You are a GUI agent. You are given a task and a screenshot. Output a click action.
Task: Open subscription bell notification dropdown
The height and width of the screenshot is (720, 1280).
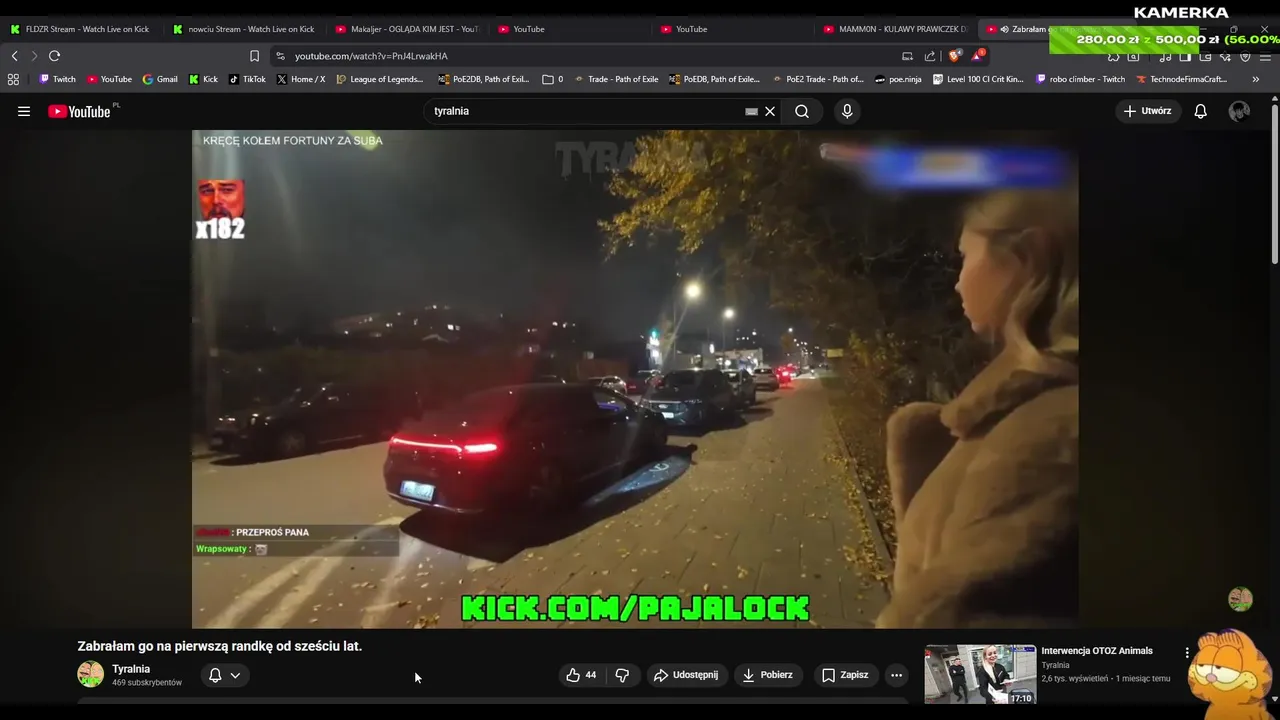pyautogui.click(x=224, y=675)
